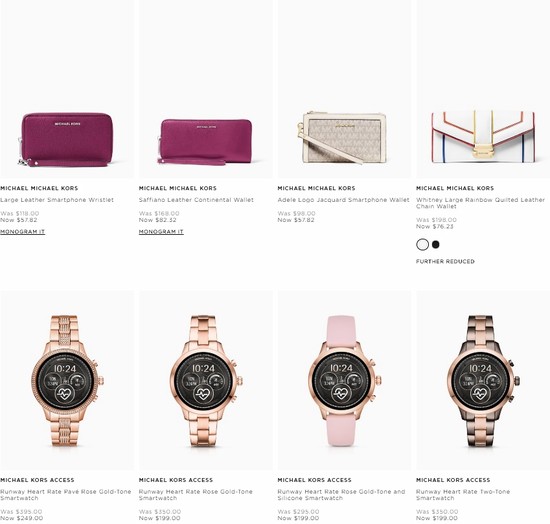Click Large Leather Smartphone Wristlet title
The height and width of the screenshot is (524, 550).
pos(57,200)
